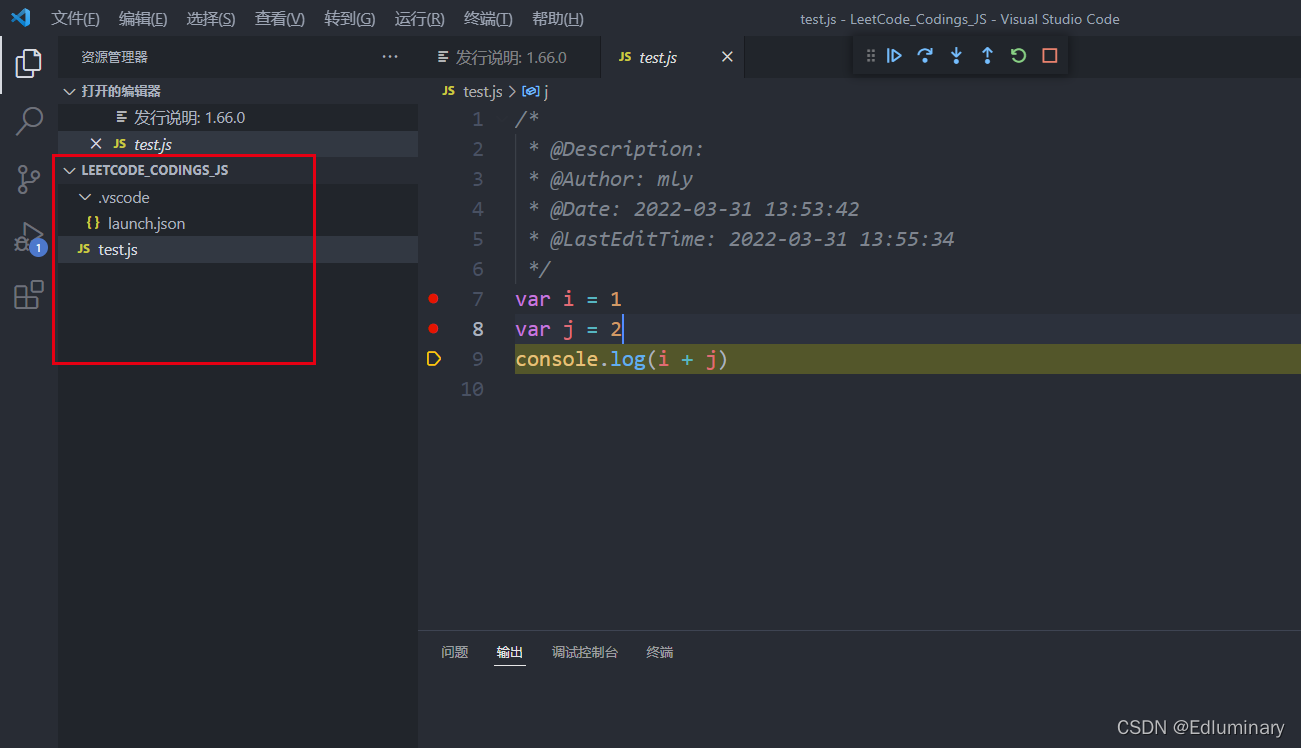This screenshot has height=748, width=1301.
Task: Click the JS icon next to test.js in tree
Action: pyautogui.click(x=83, y=249)
